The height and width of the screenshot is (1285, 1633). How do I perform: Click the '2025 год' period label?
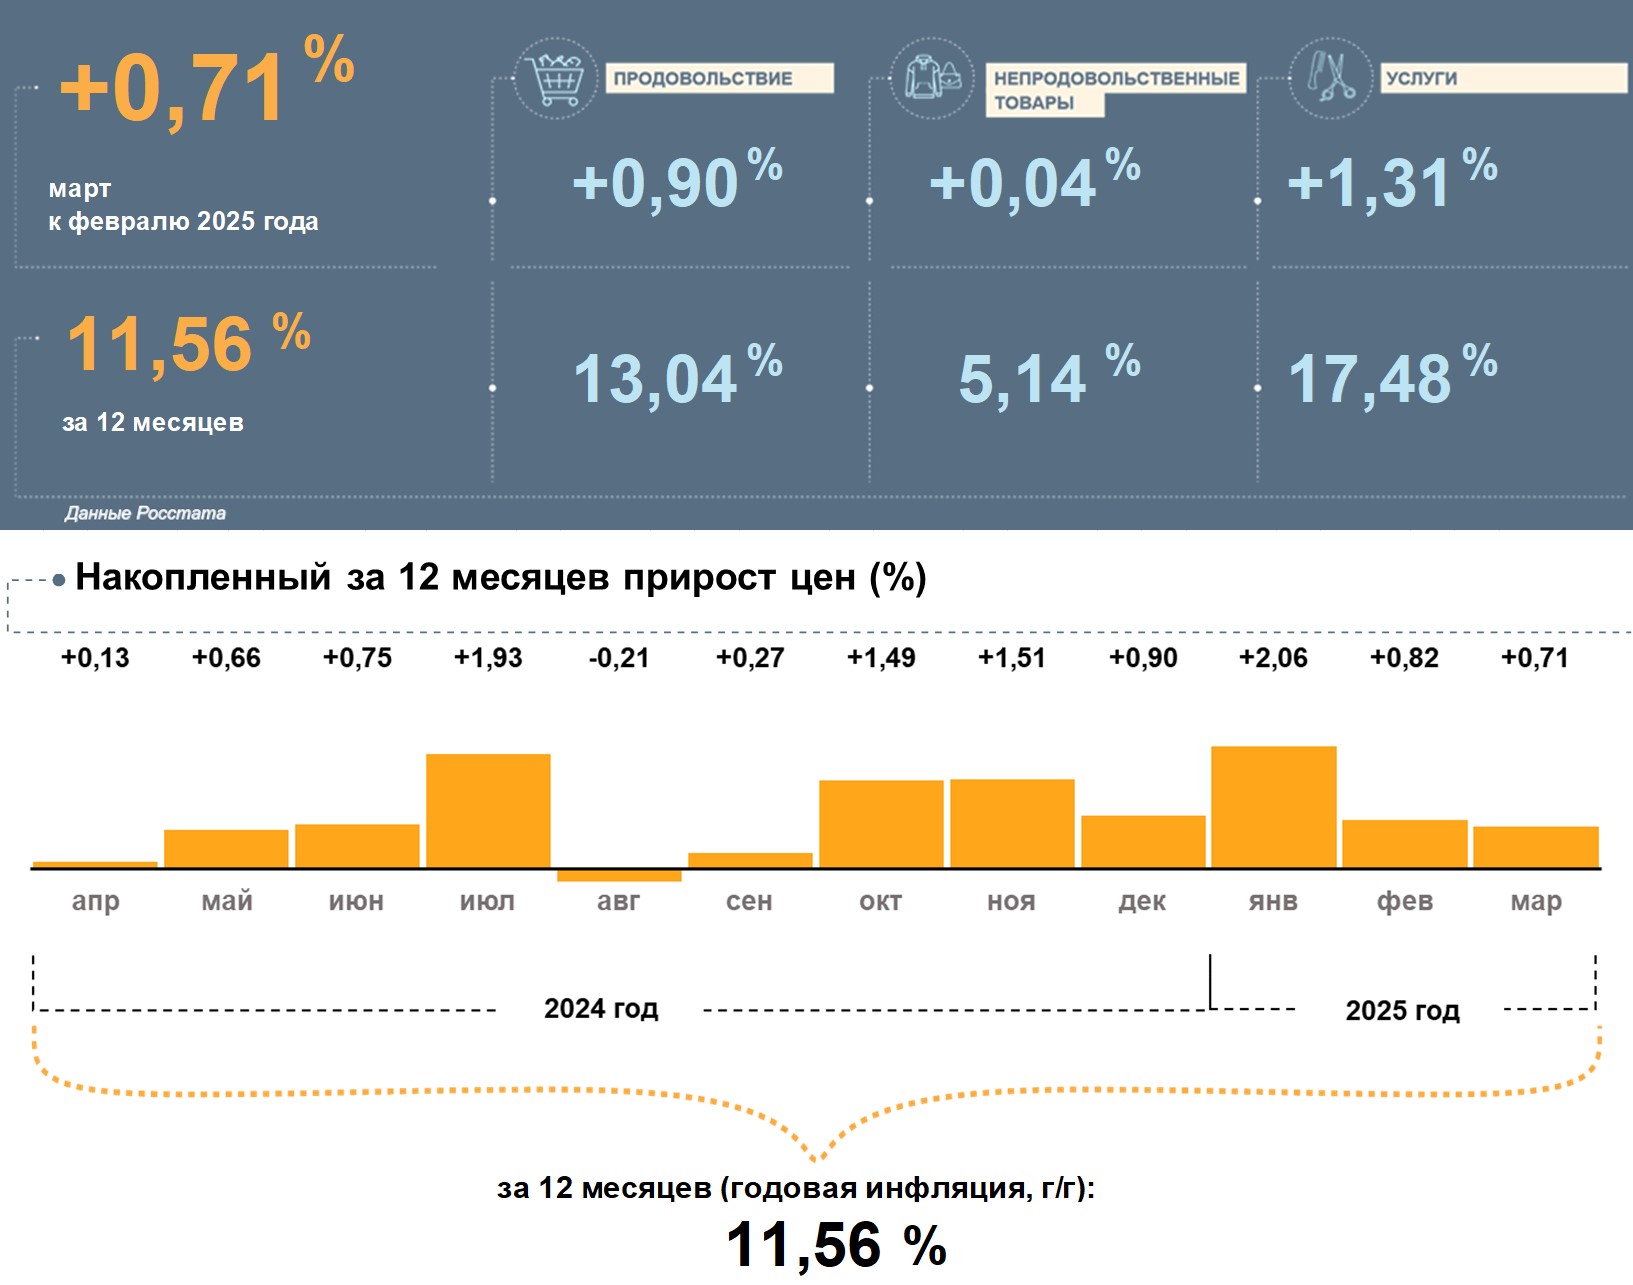coord(1402,1010)
